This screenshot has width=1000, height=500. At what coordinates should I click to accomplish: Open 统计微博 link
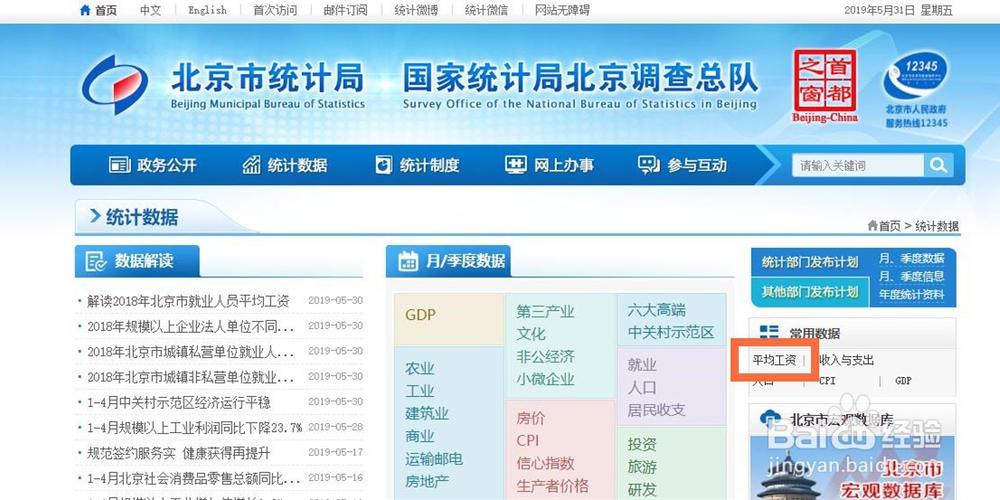(x=416, y=10)
